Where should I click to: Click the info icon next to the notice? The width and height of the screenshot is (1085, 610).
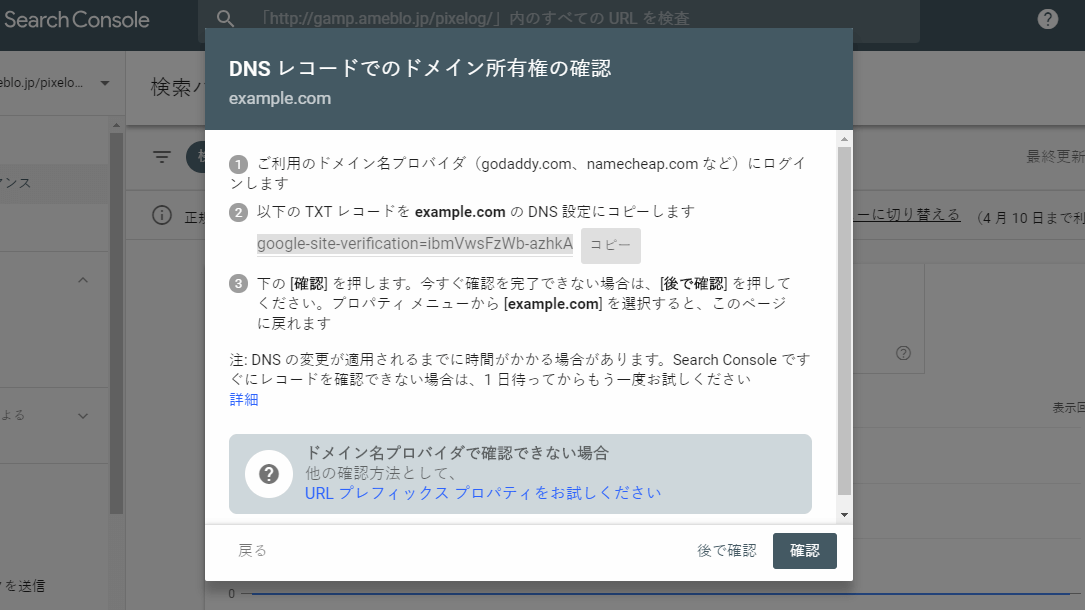point(162,215)
